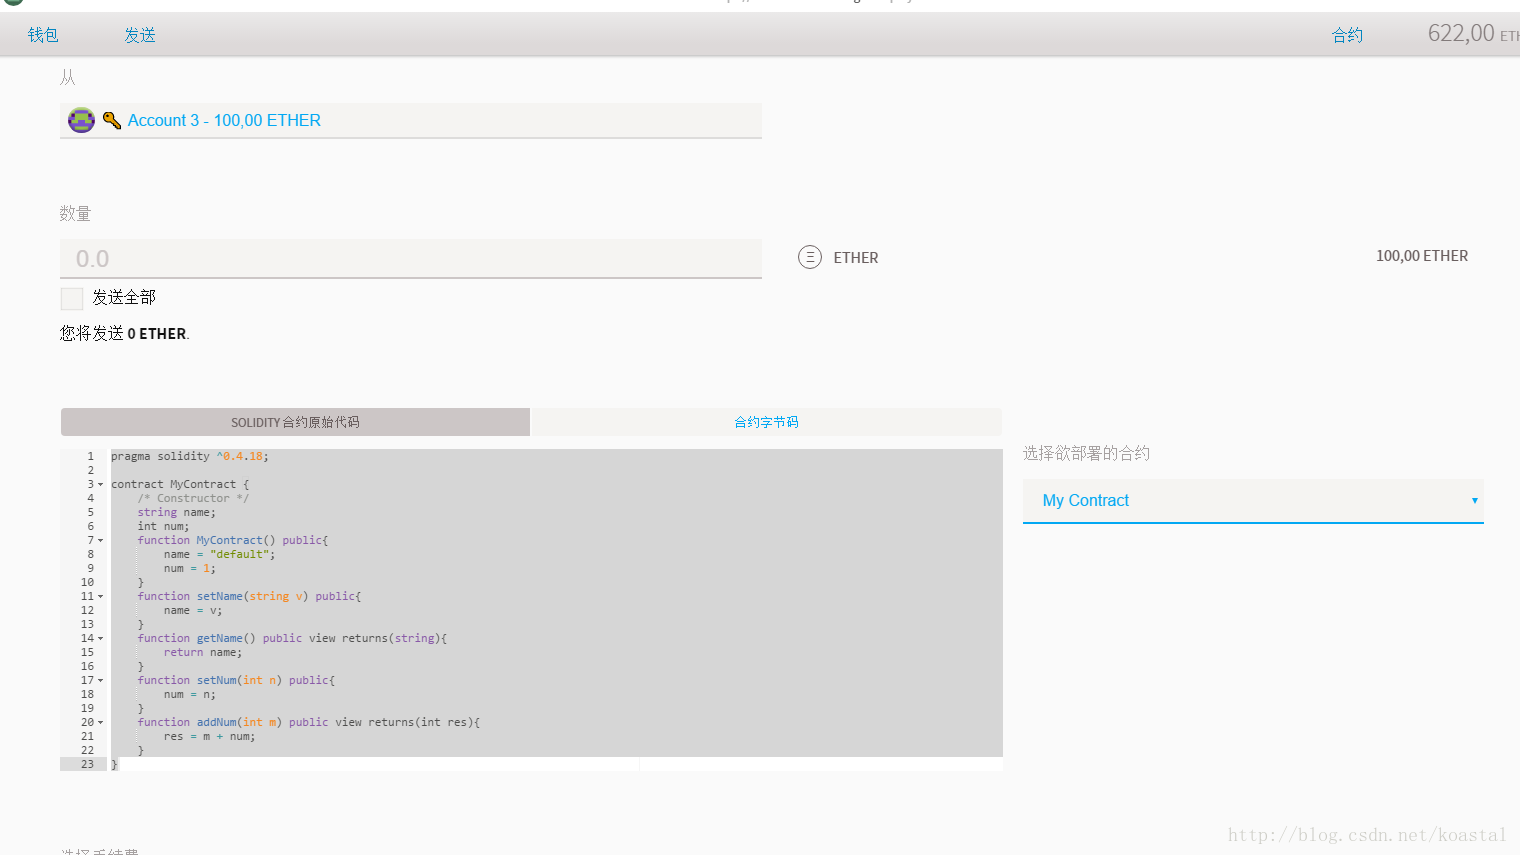This screenshot has width=1520, height=855.
Task: Collapse the code fold arrow on line 14
Action: [x=101, y=639]
